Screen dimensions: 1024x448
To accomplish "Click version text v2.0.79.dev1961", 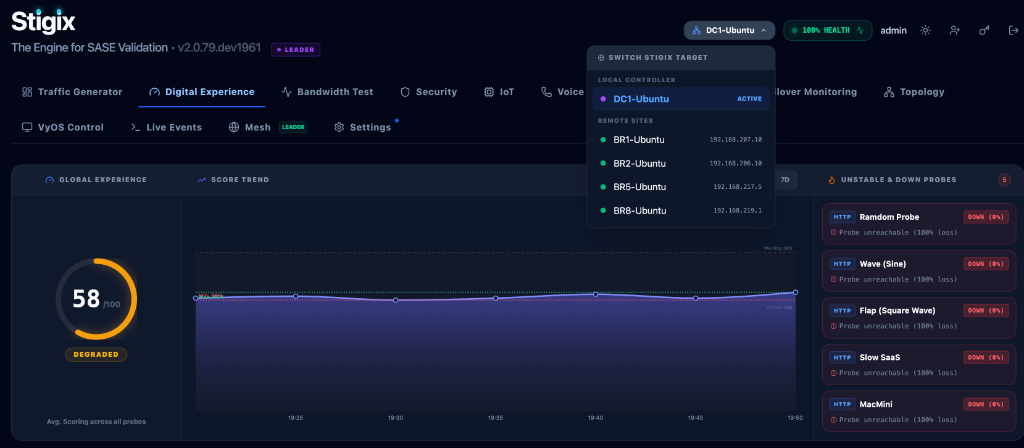I will click(x=219, y=48).
